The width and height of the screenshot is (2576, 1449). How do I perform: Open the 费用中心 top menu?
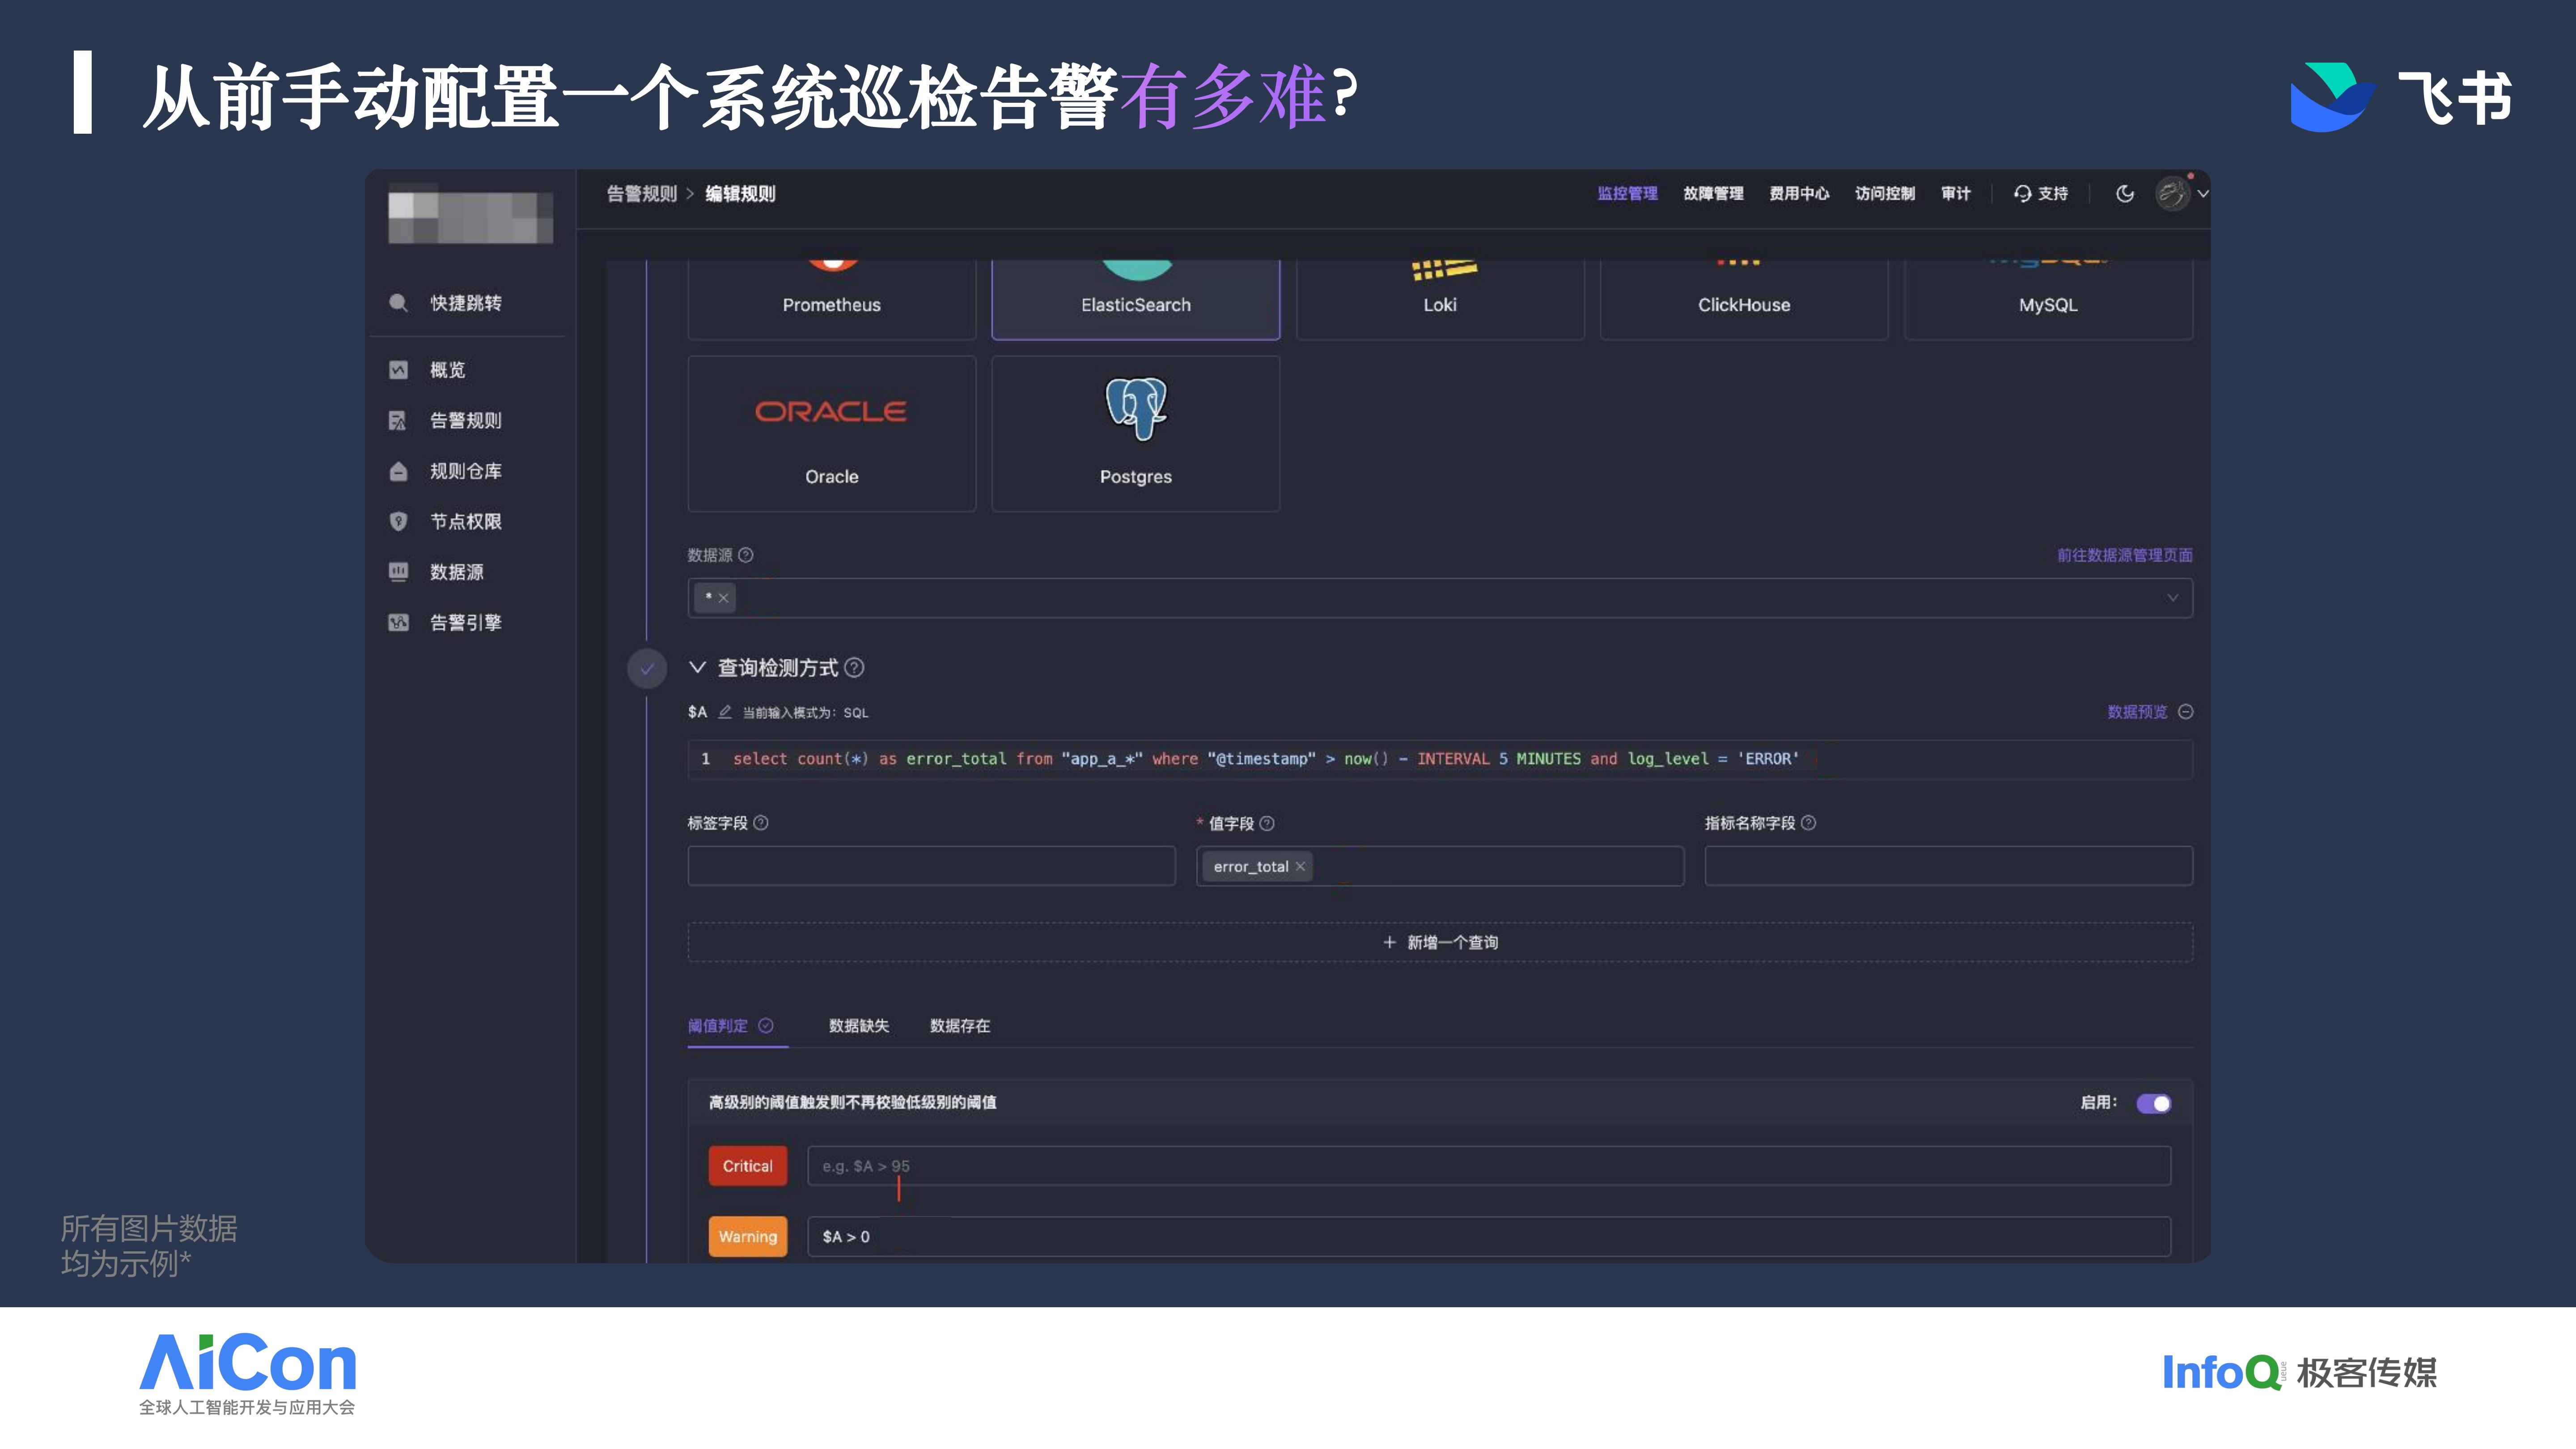(x=1799, y=193)
